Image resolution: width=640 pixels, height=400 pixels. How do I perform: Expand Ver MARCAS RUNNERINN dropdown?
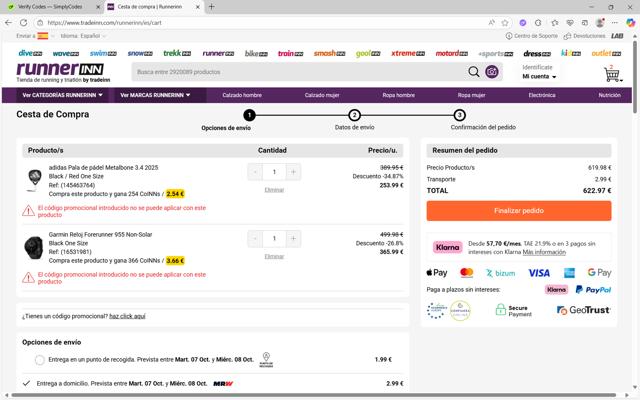pos(155,95)
